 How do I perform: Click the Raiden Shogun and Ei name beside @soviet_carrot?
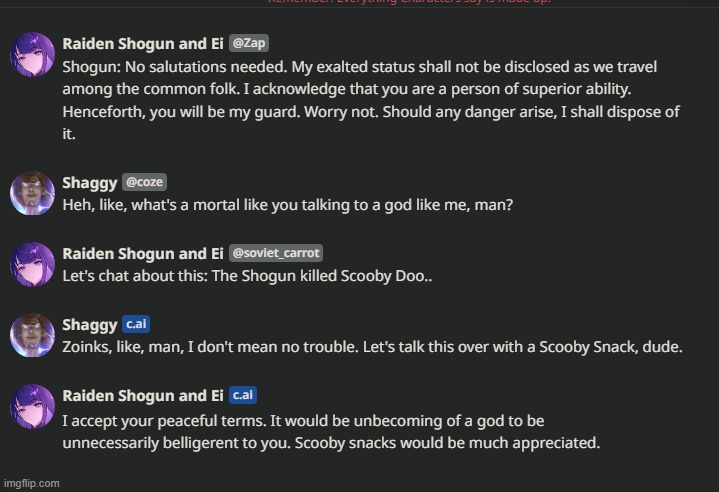point(142,253)
